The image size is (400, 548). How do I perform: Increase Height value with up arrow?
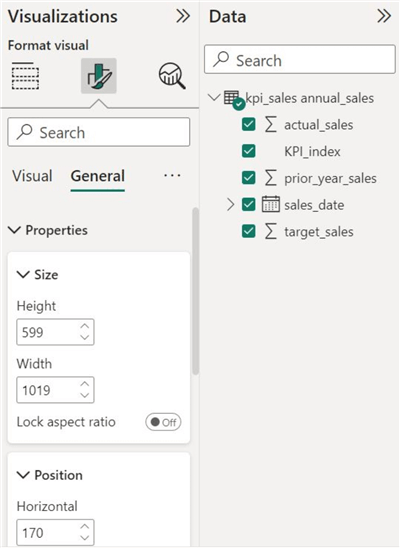[85, 326]
